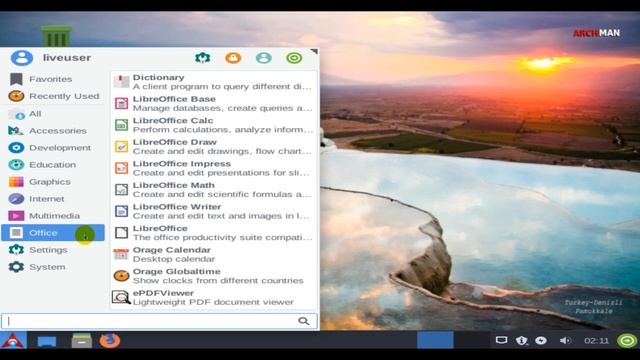640x360 pixels.
Task: Select the Internet category
Action: [53, 199]
